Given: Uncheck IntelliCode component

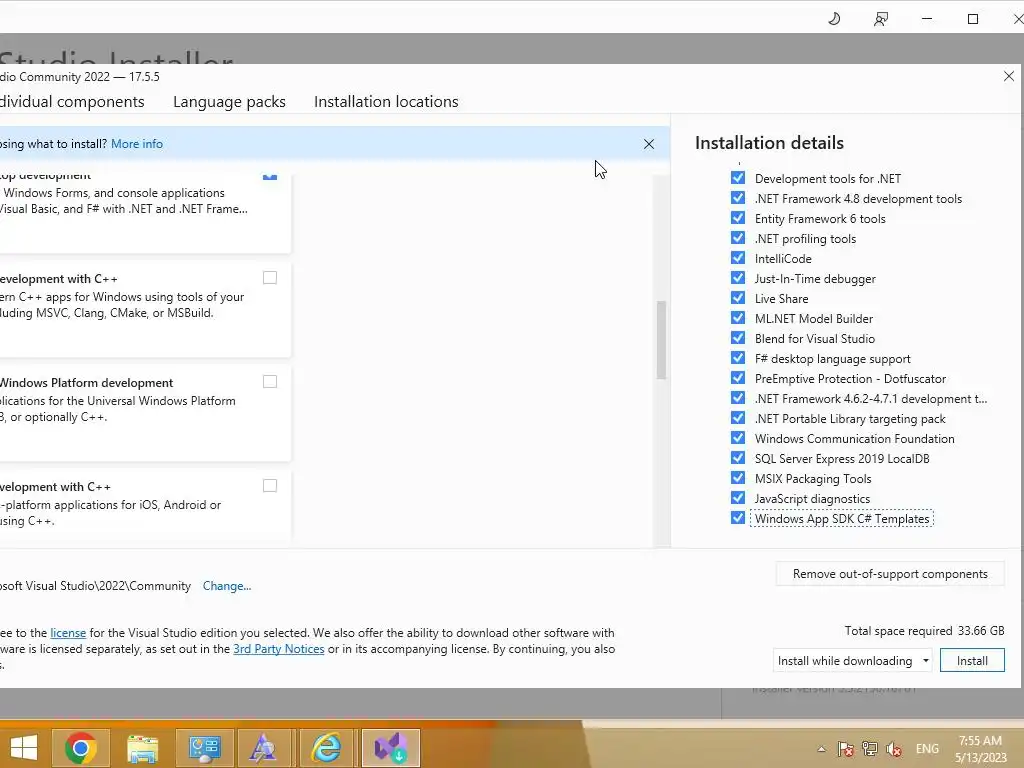Looking at the screenshot, I should [738, 258].
